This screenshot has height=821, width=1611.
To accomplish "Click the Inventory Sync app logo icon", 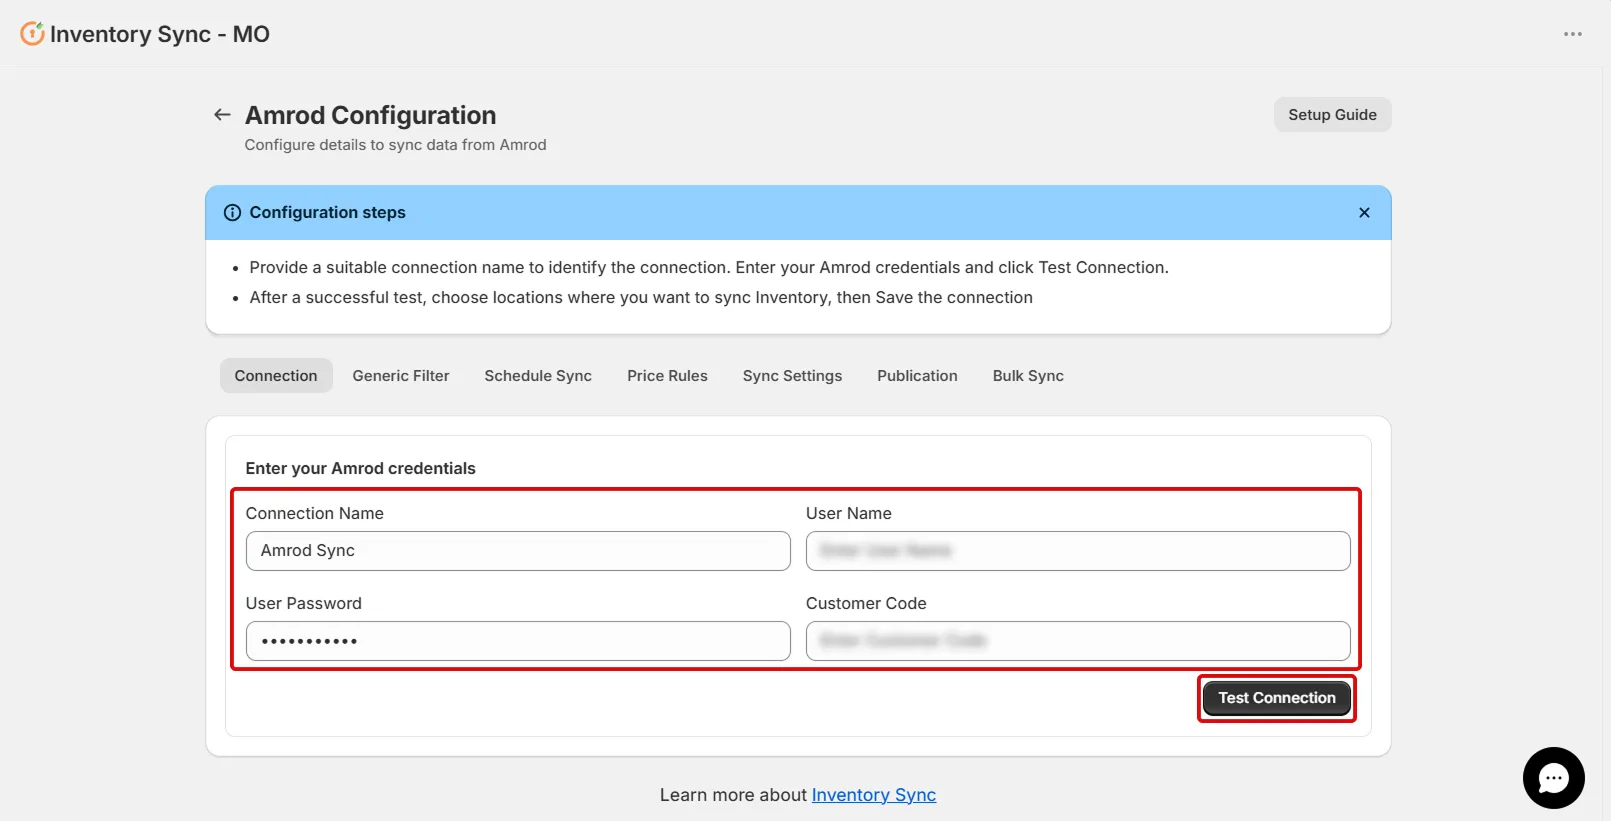I will [x=32, y=33].
